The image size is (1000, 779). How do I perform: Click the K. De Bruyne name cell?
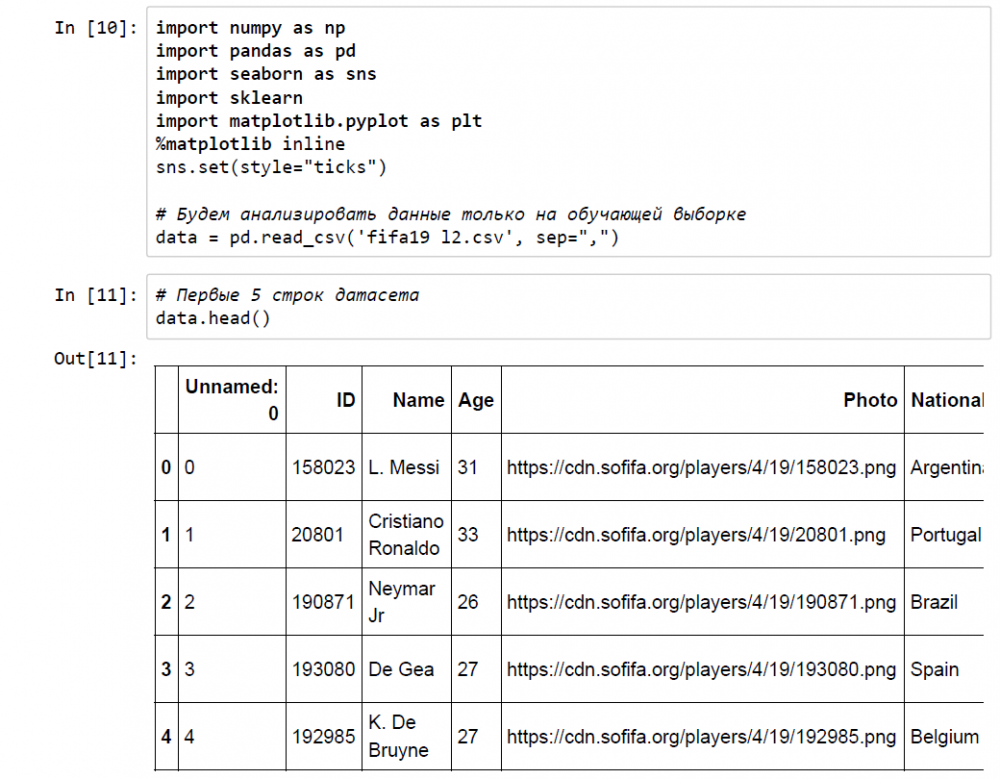399,737
